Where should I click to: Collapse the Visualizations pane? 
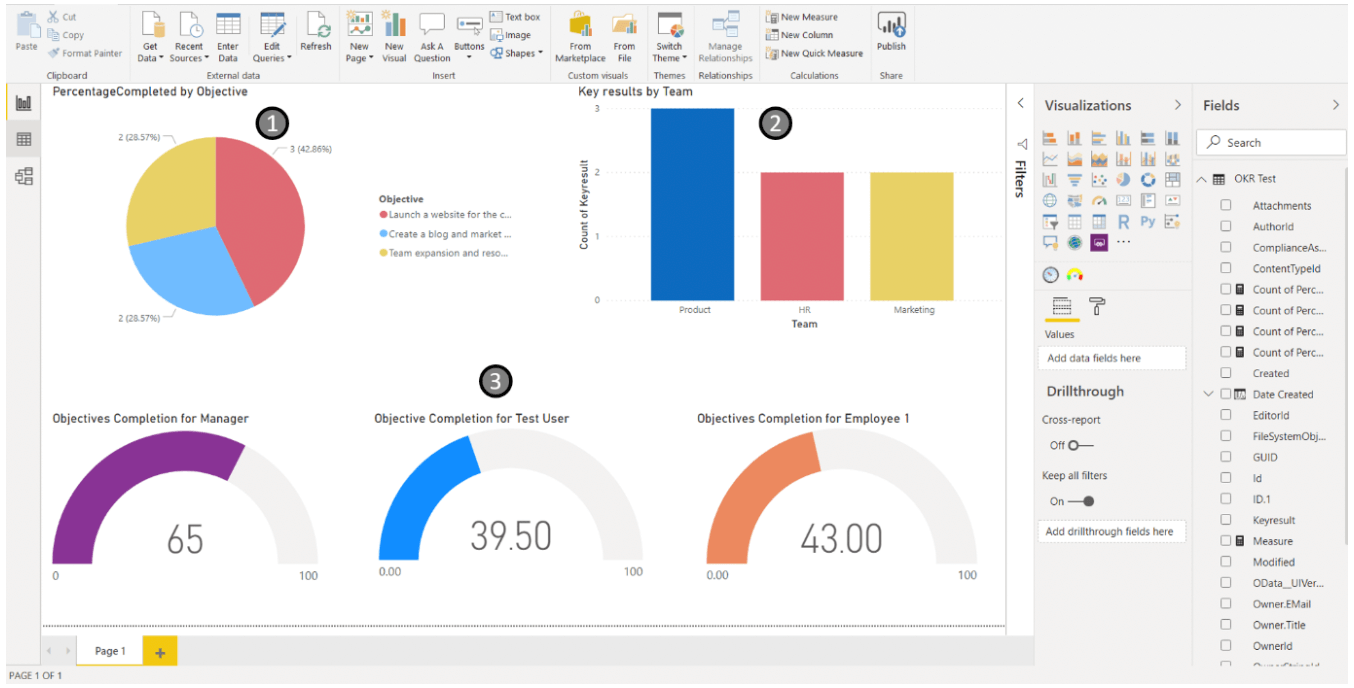(x=1177, y=105)
